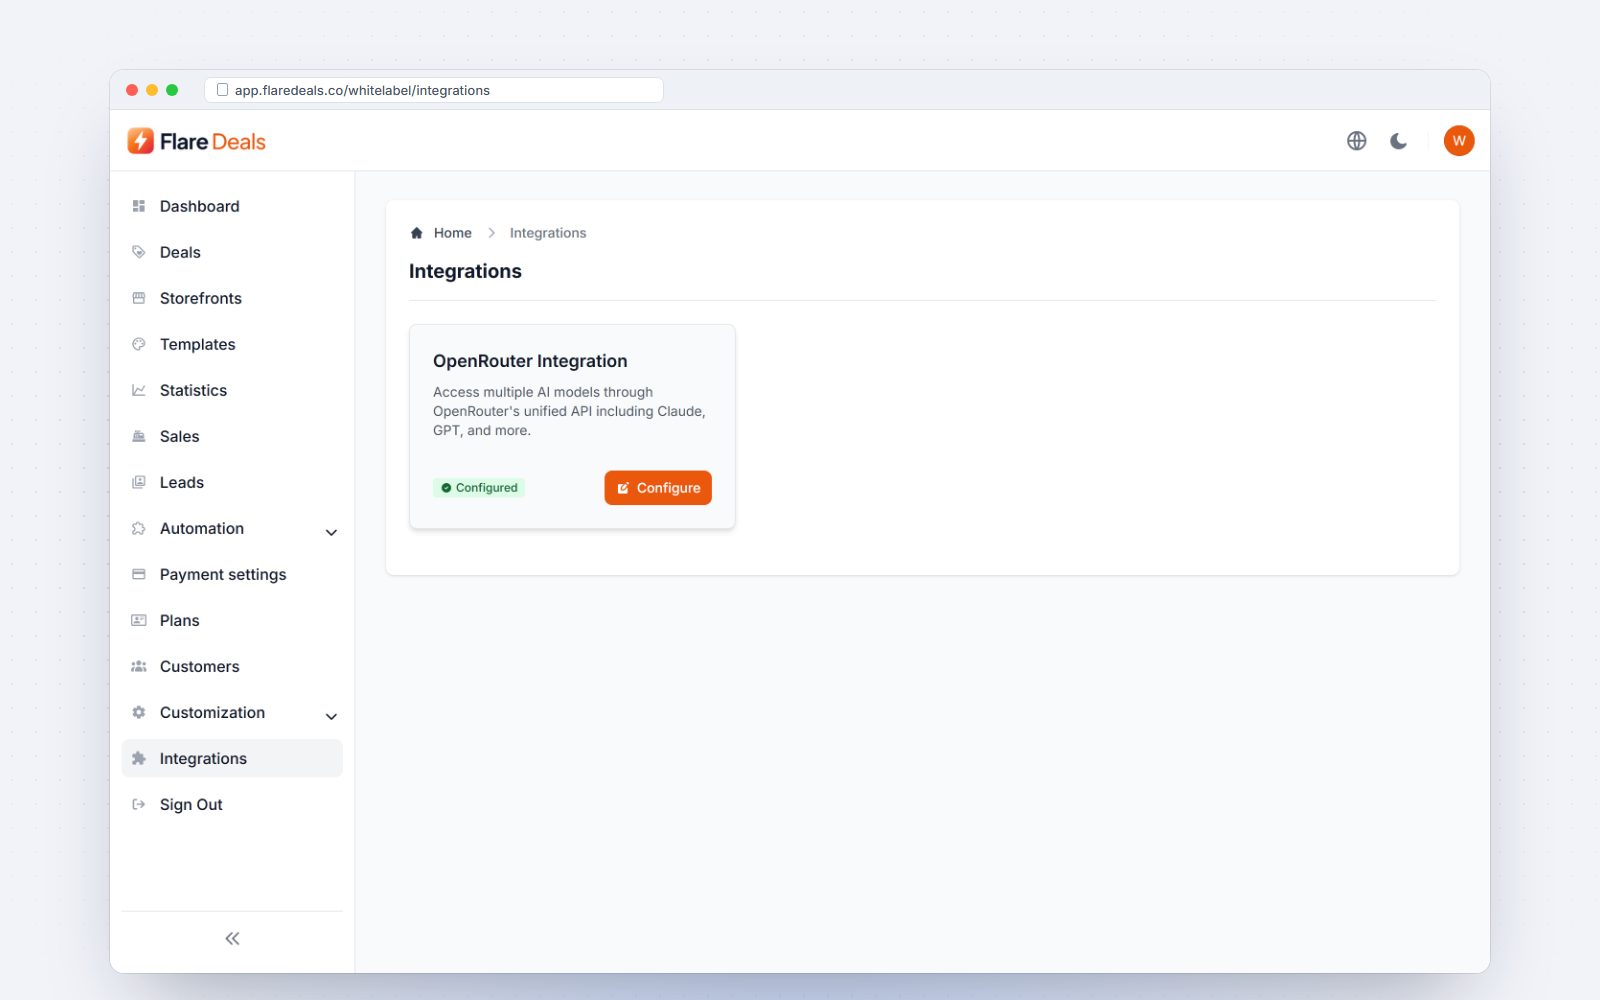Click the Home breadcrumb link
This screenshot has width=1600, height=1000.
452,233
